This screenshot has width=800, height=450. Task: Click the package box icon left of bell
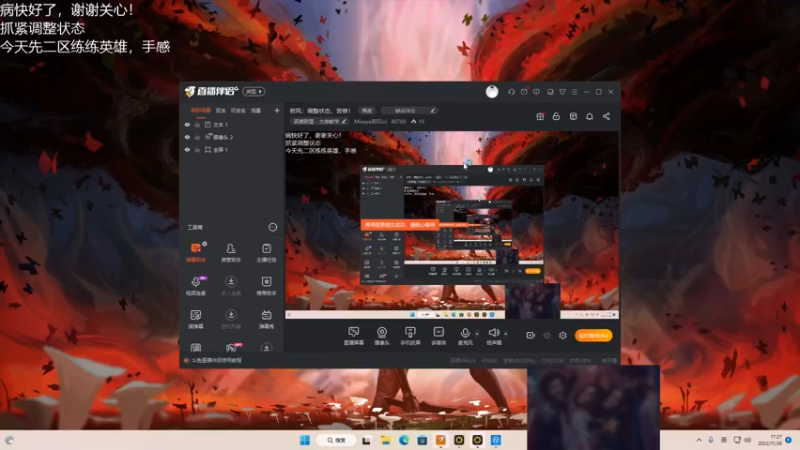coord(573,116)
